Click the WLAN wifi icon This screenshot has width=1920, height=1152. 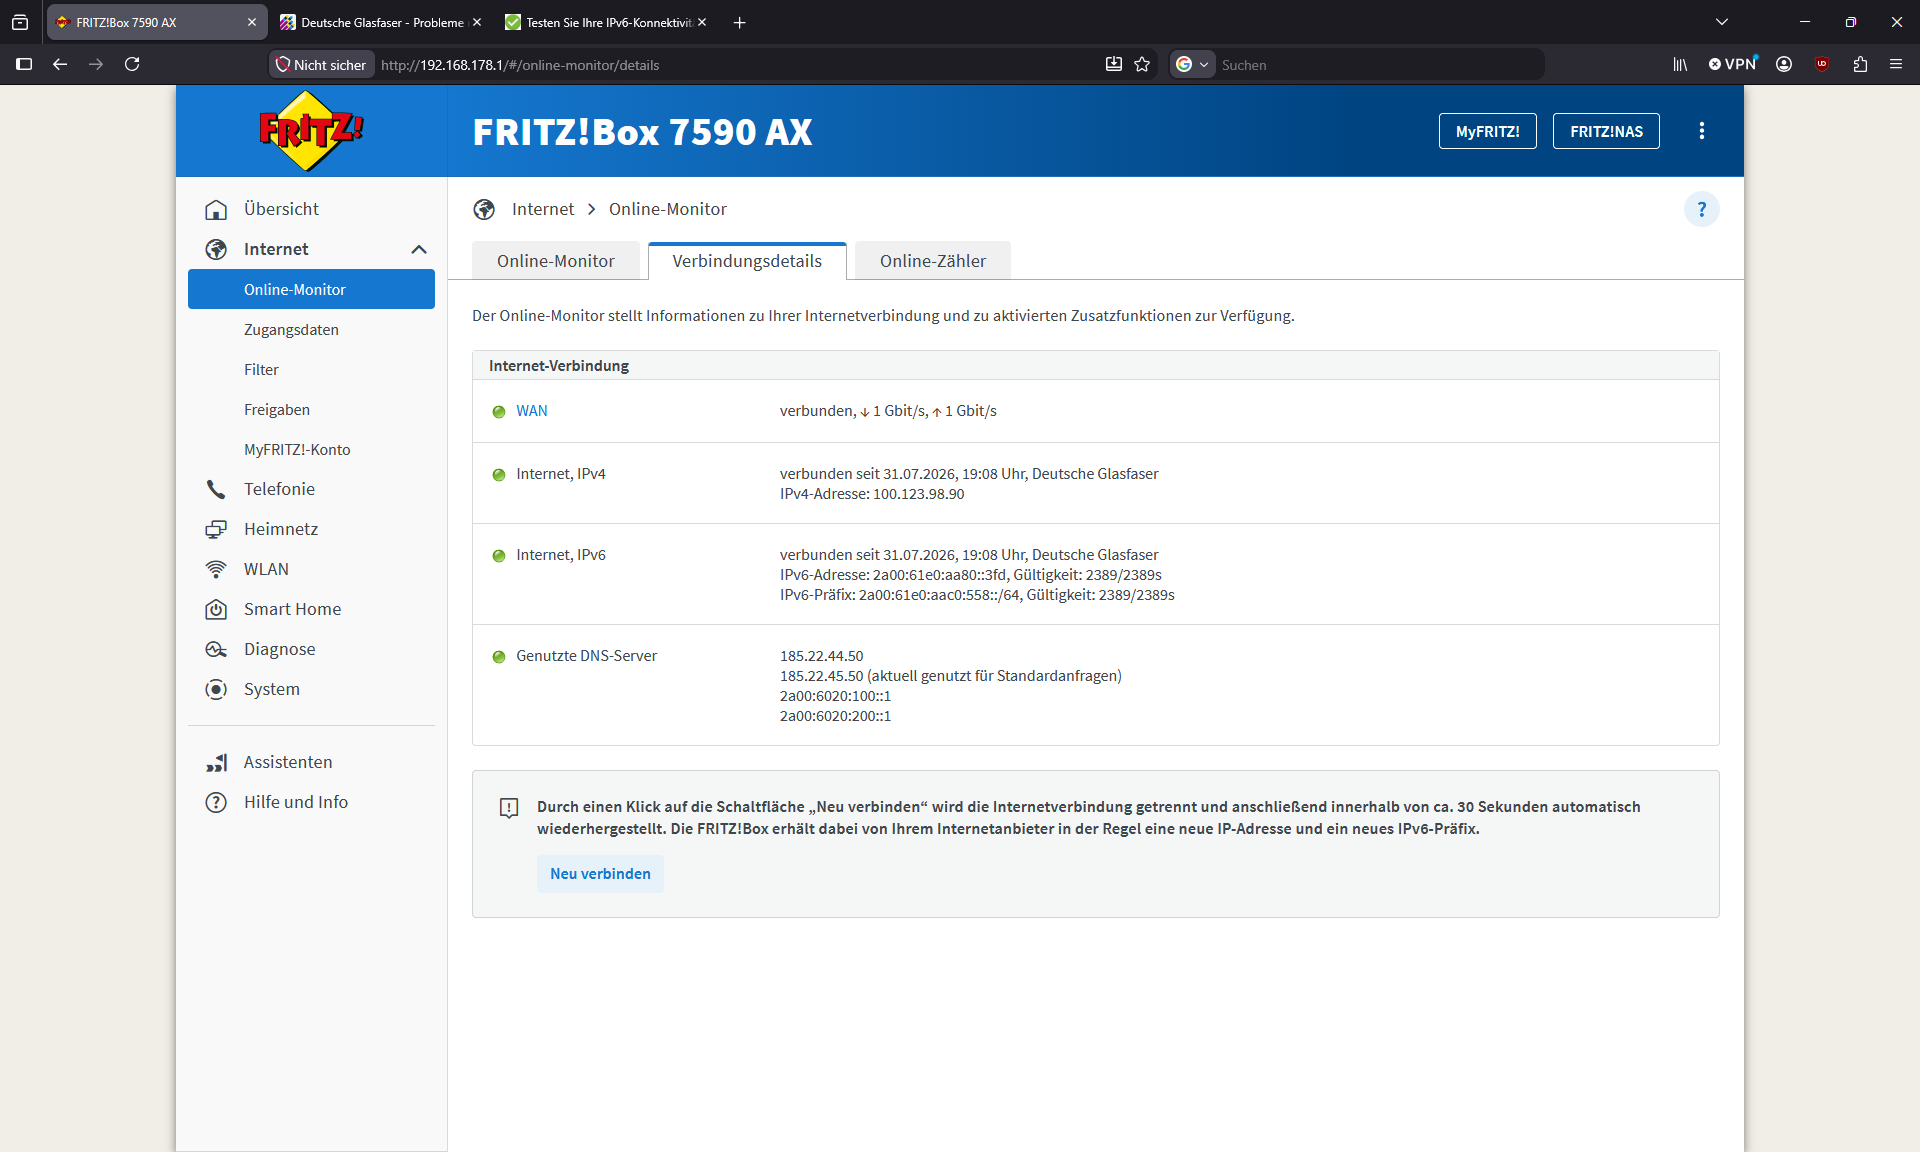216,569
